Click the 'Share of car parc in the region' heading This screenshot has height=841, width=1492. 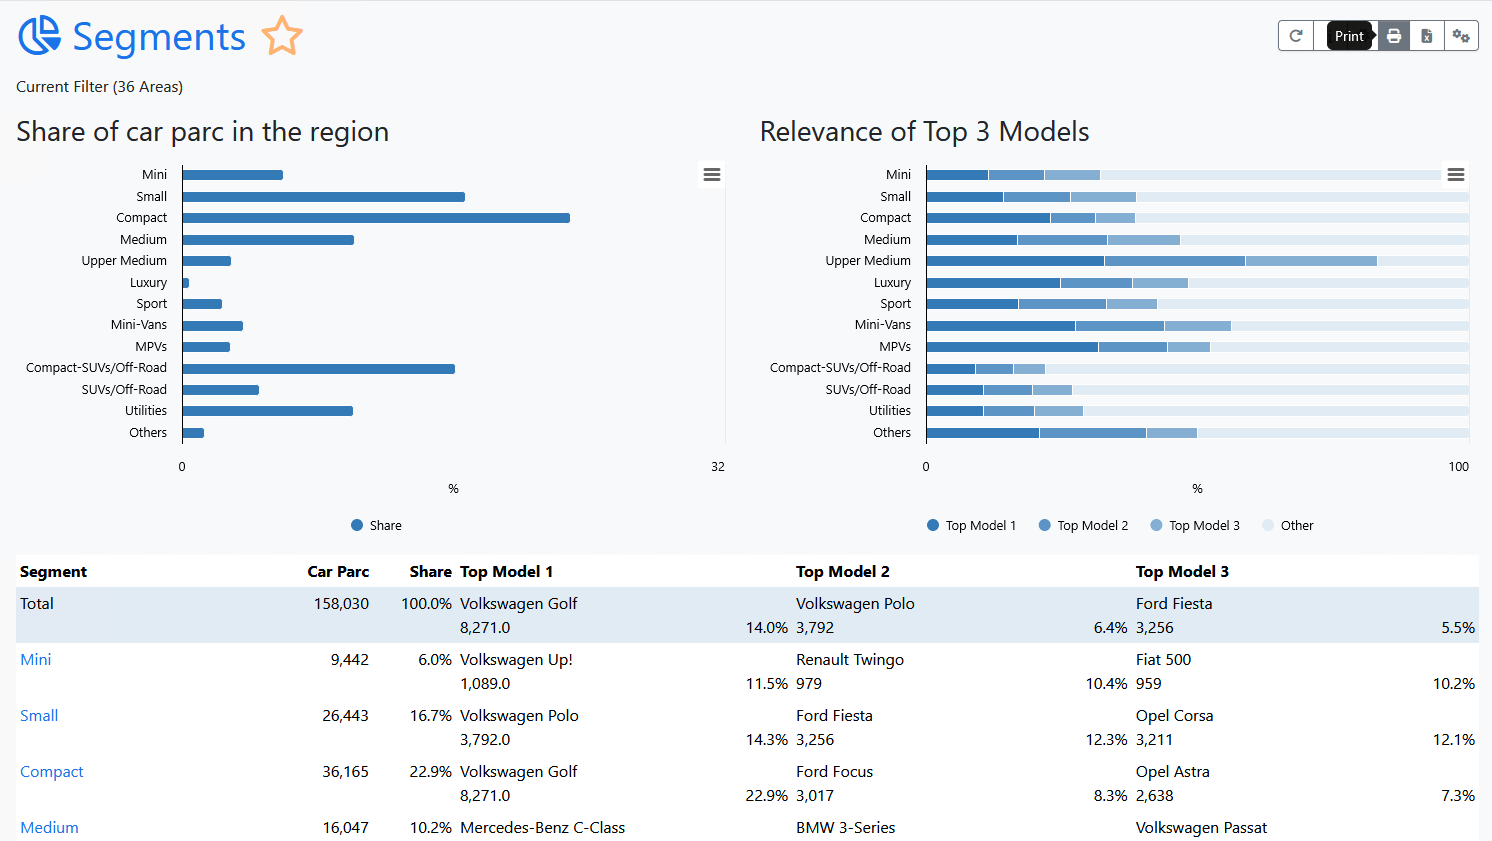coord(203,132)
